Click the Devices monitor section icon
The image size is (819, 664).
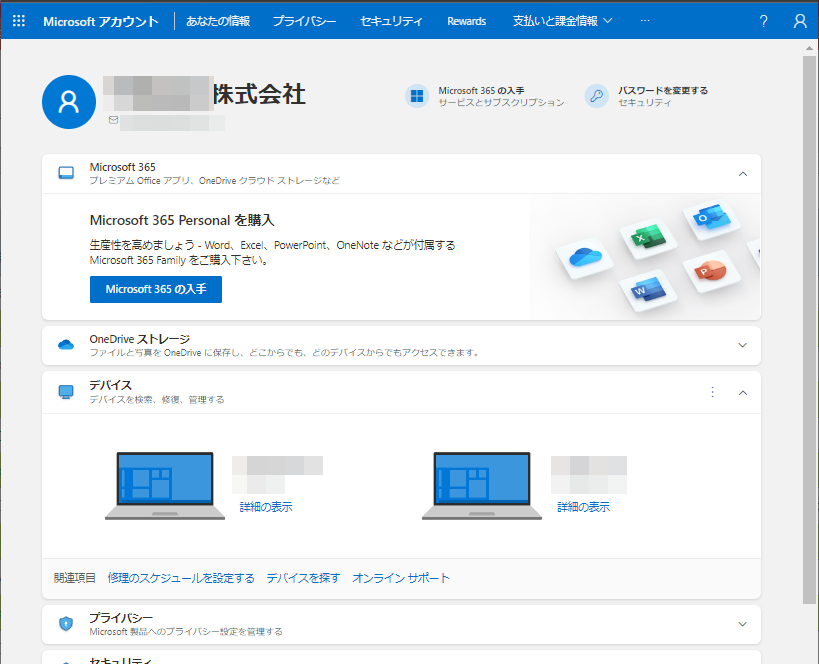(66, 392)
